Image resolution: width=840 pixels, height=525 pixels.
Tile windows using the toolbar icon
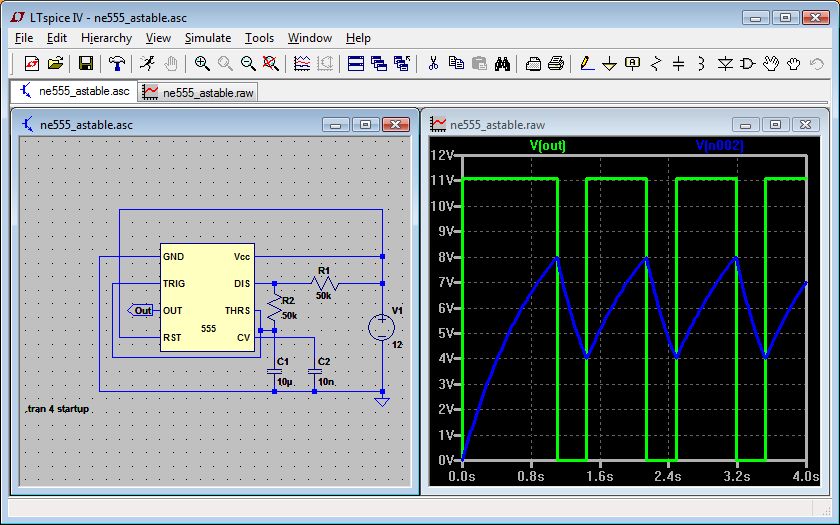(x=356, y=64)
